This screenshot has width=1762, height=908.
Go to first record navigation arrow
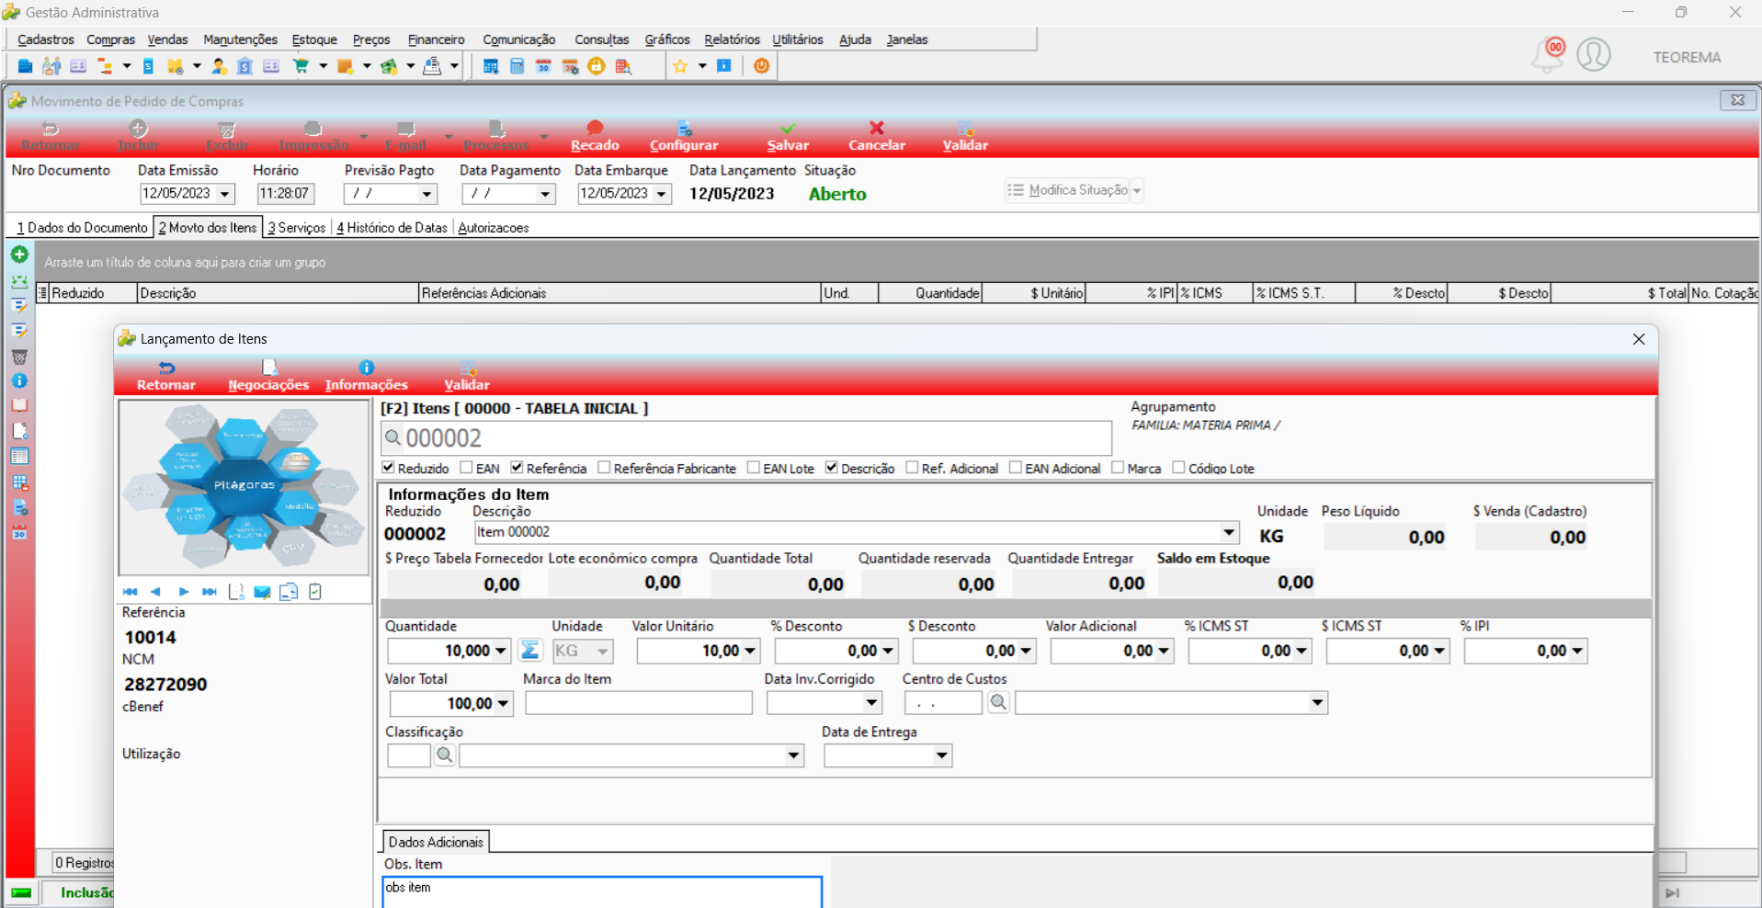pos(130,592)
